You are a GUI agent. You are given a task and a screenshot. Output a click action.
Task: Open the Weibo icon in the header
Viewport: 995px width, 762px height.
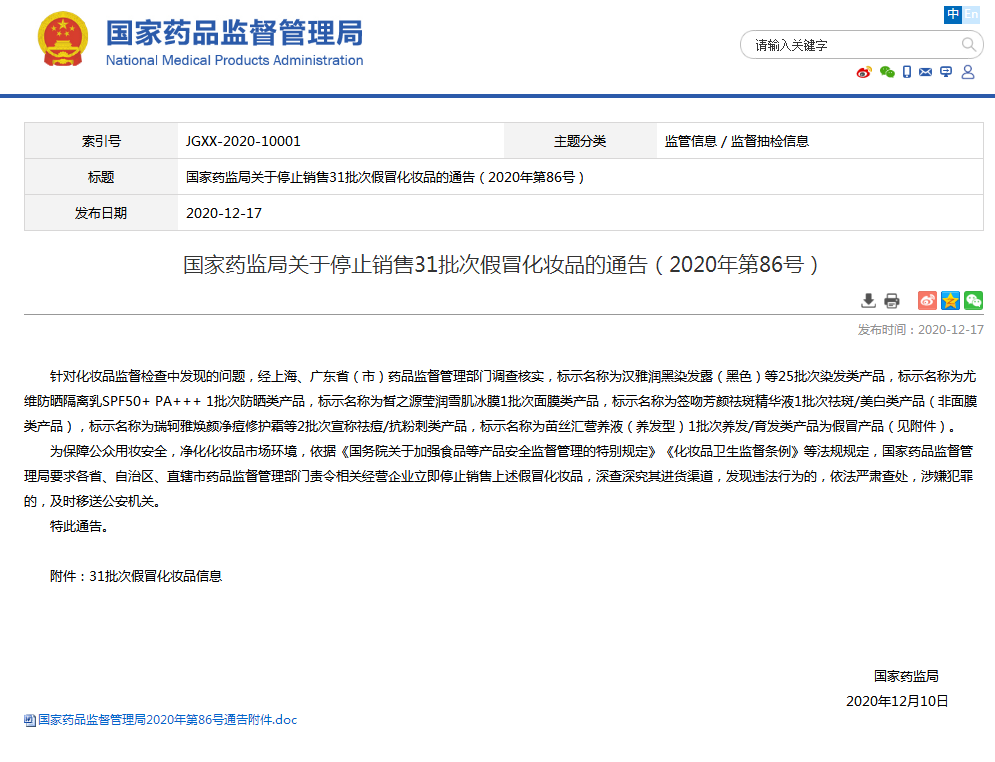(864, 72)
